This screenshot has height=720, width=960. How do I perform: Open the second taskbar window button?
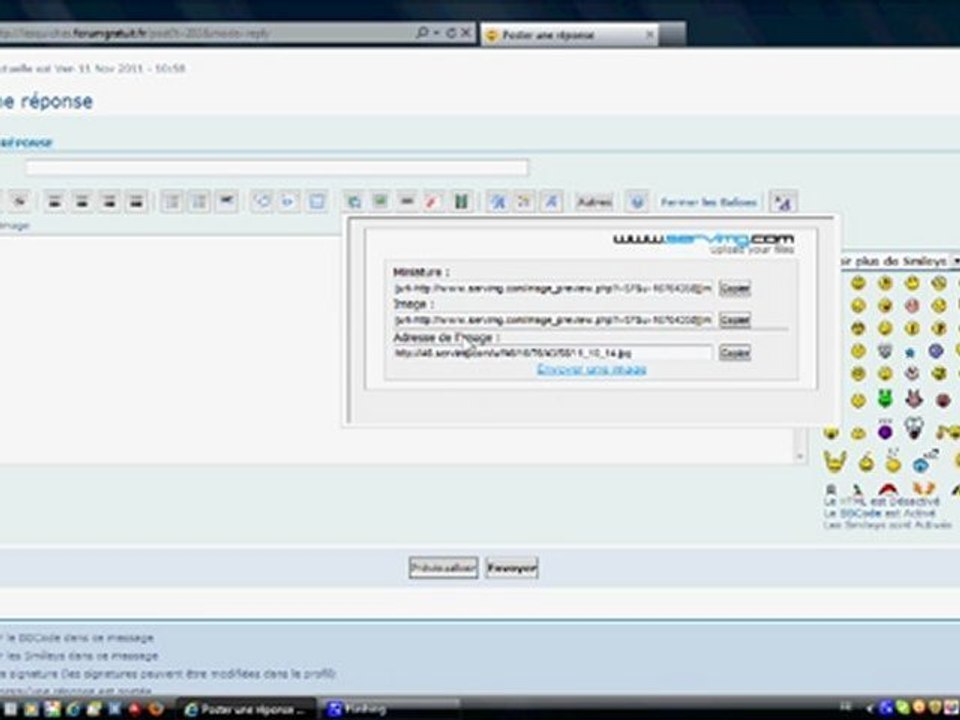point(389,709)
